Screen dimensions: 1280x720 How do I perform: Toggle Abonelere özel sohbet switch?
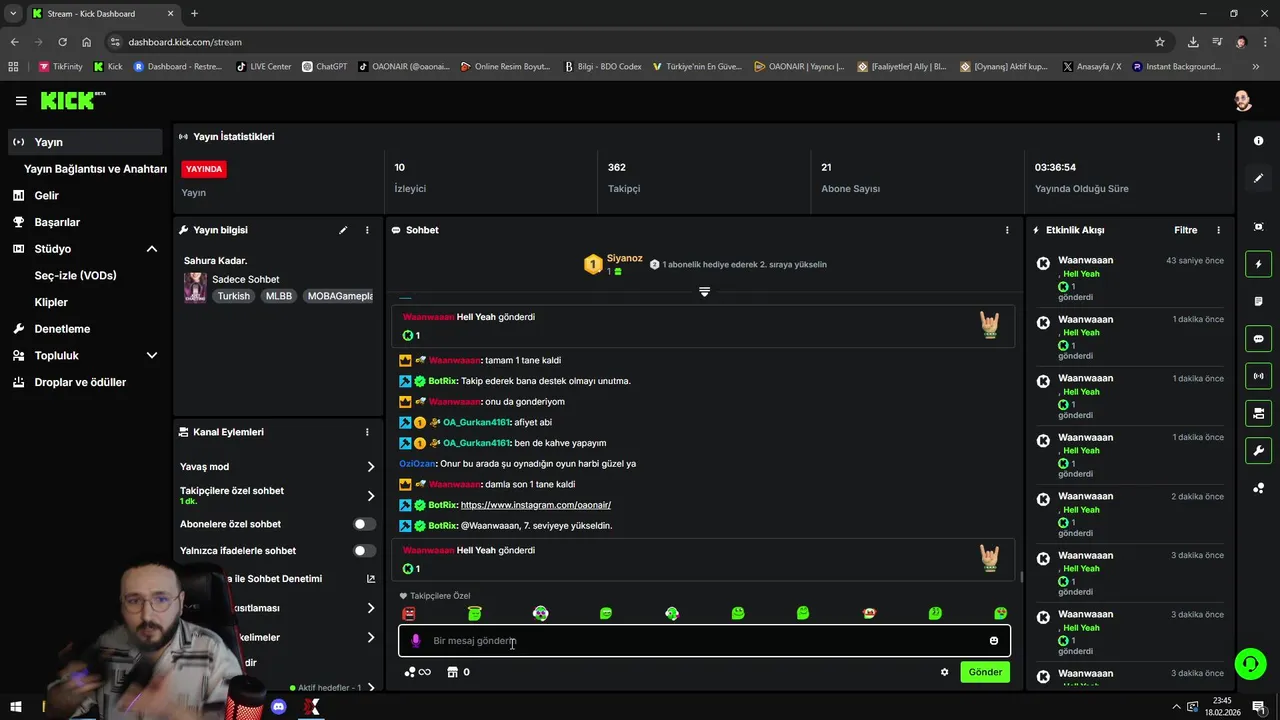coord(364,524)
